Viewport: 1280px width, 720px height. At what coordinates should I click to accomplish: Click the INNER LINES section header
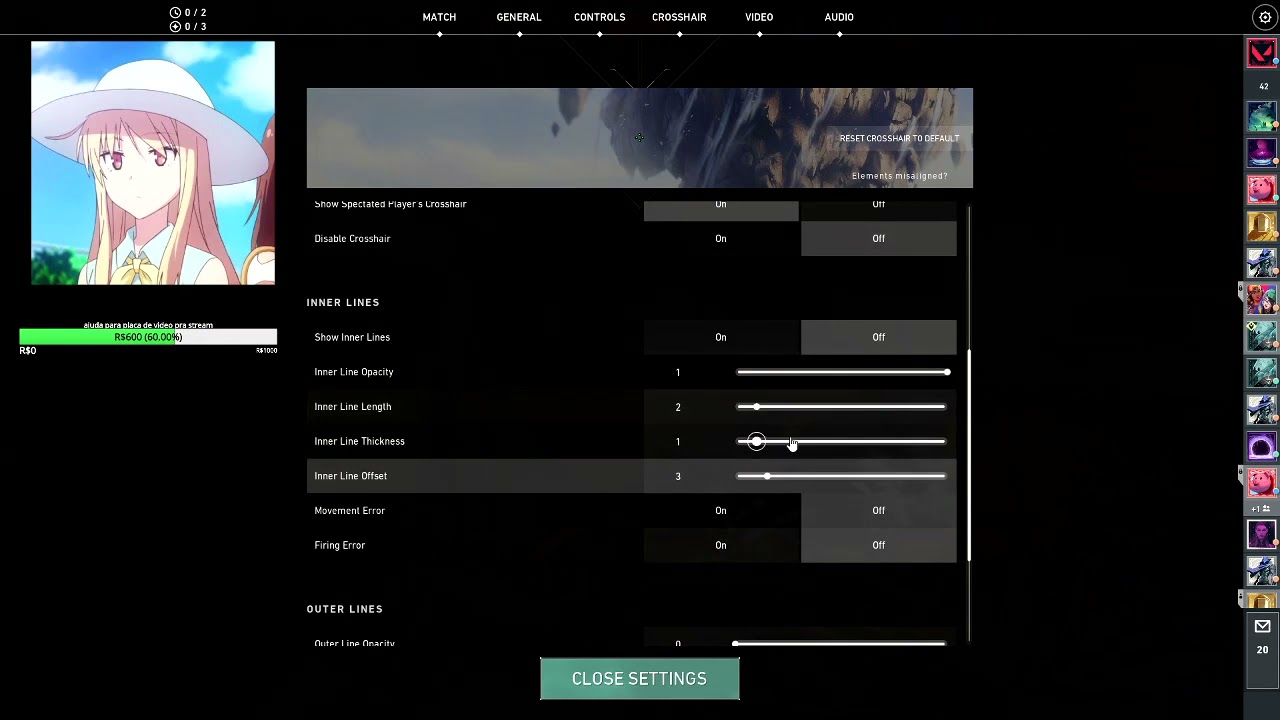tap(343, 302)
